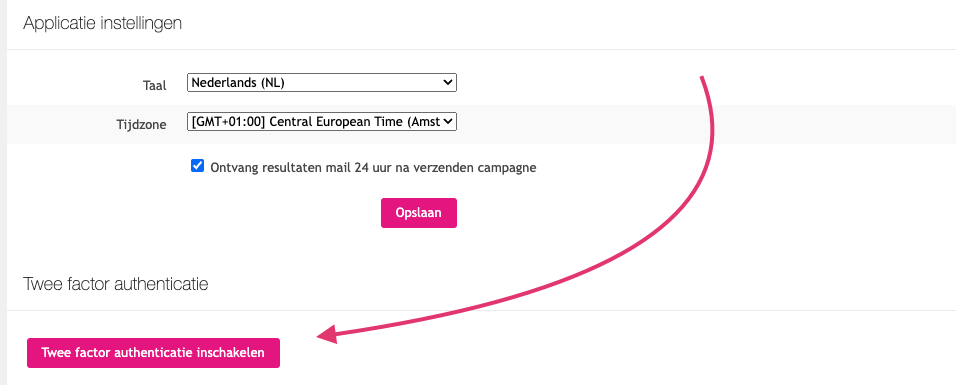Click the chevron arrow of the Central European Time select

pyautogui.click(x=448, y=121)
